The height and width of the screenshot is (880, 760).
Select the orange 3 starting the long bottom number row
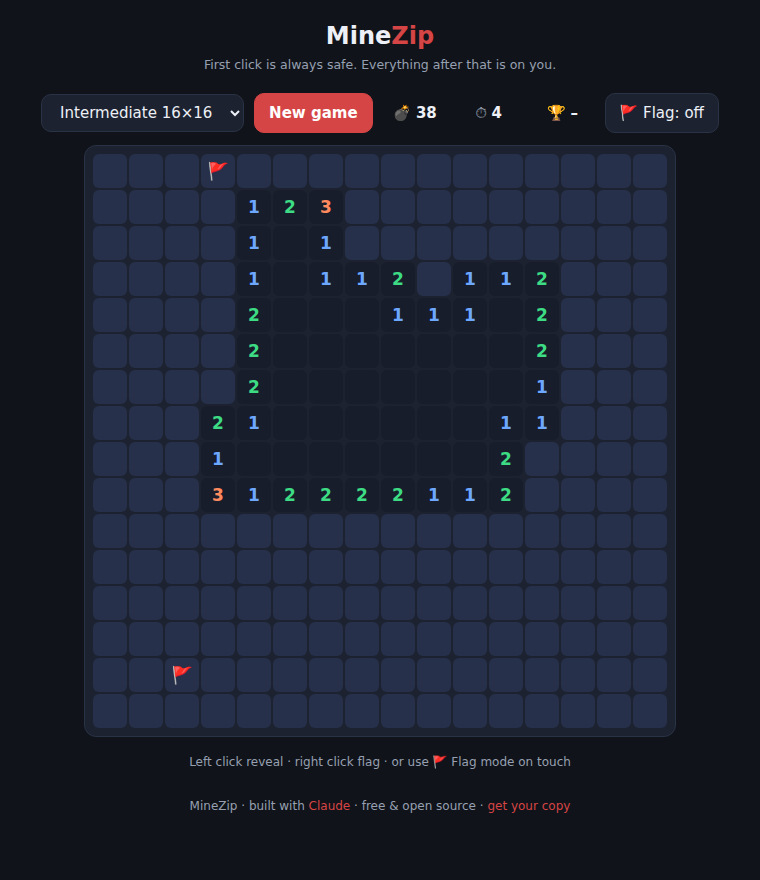(218, 495)
